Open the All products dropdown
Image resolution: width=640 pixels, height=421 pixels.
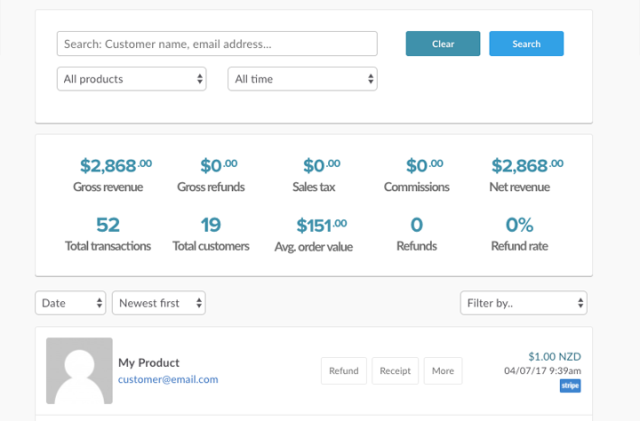(x=132, y=78)
